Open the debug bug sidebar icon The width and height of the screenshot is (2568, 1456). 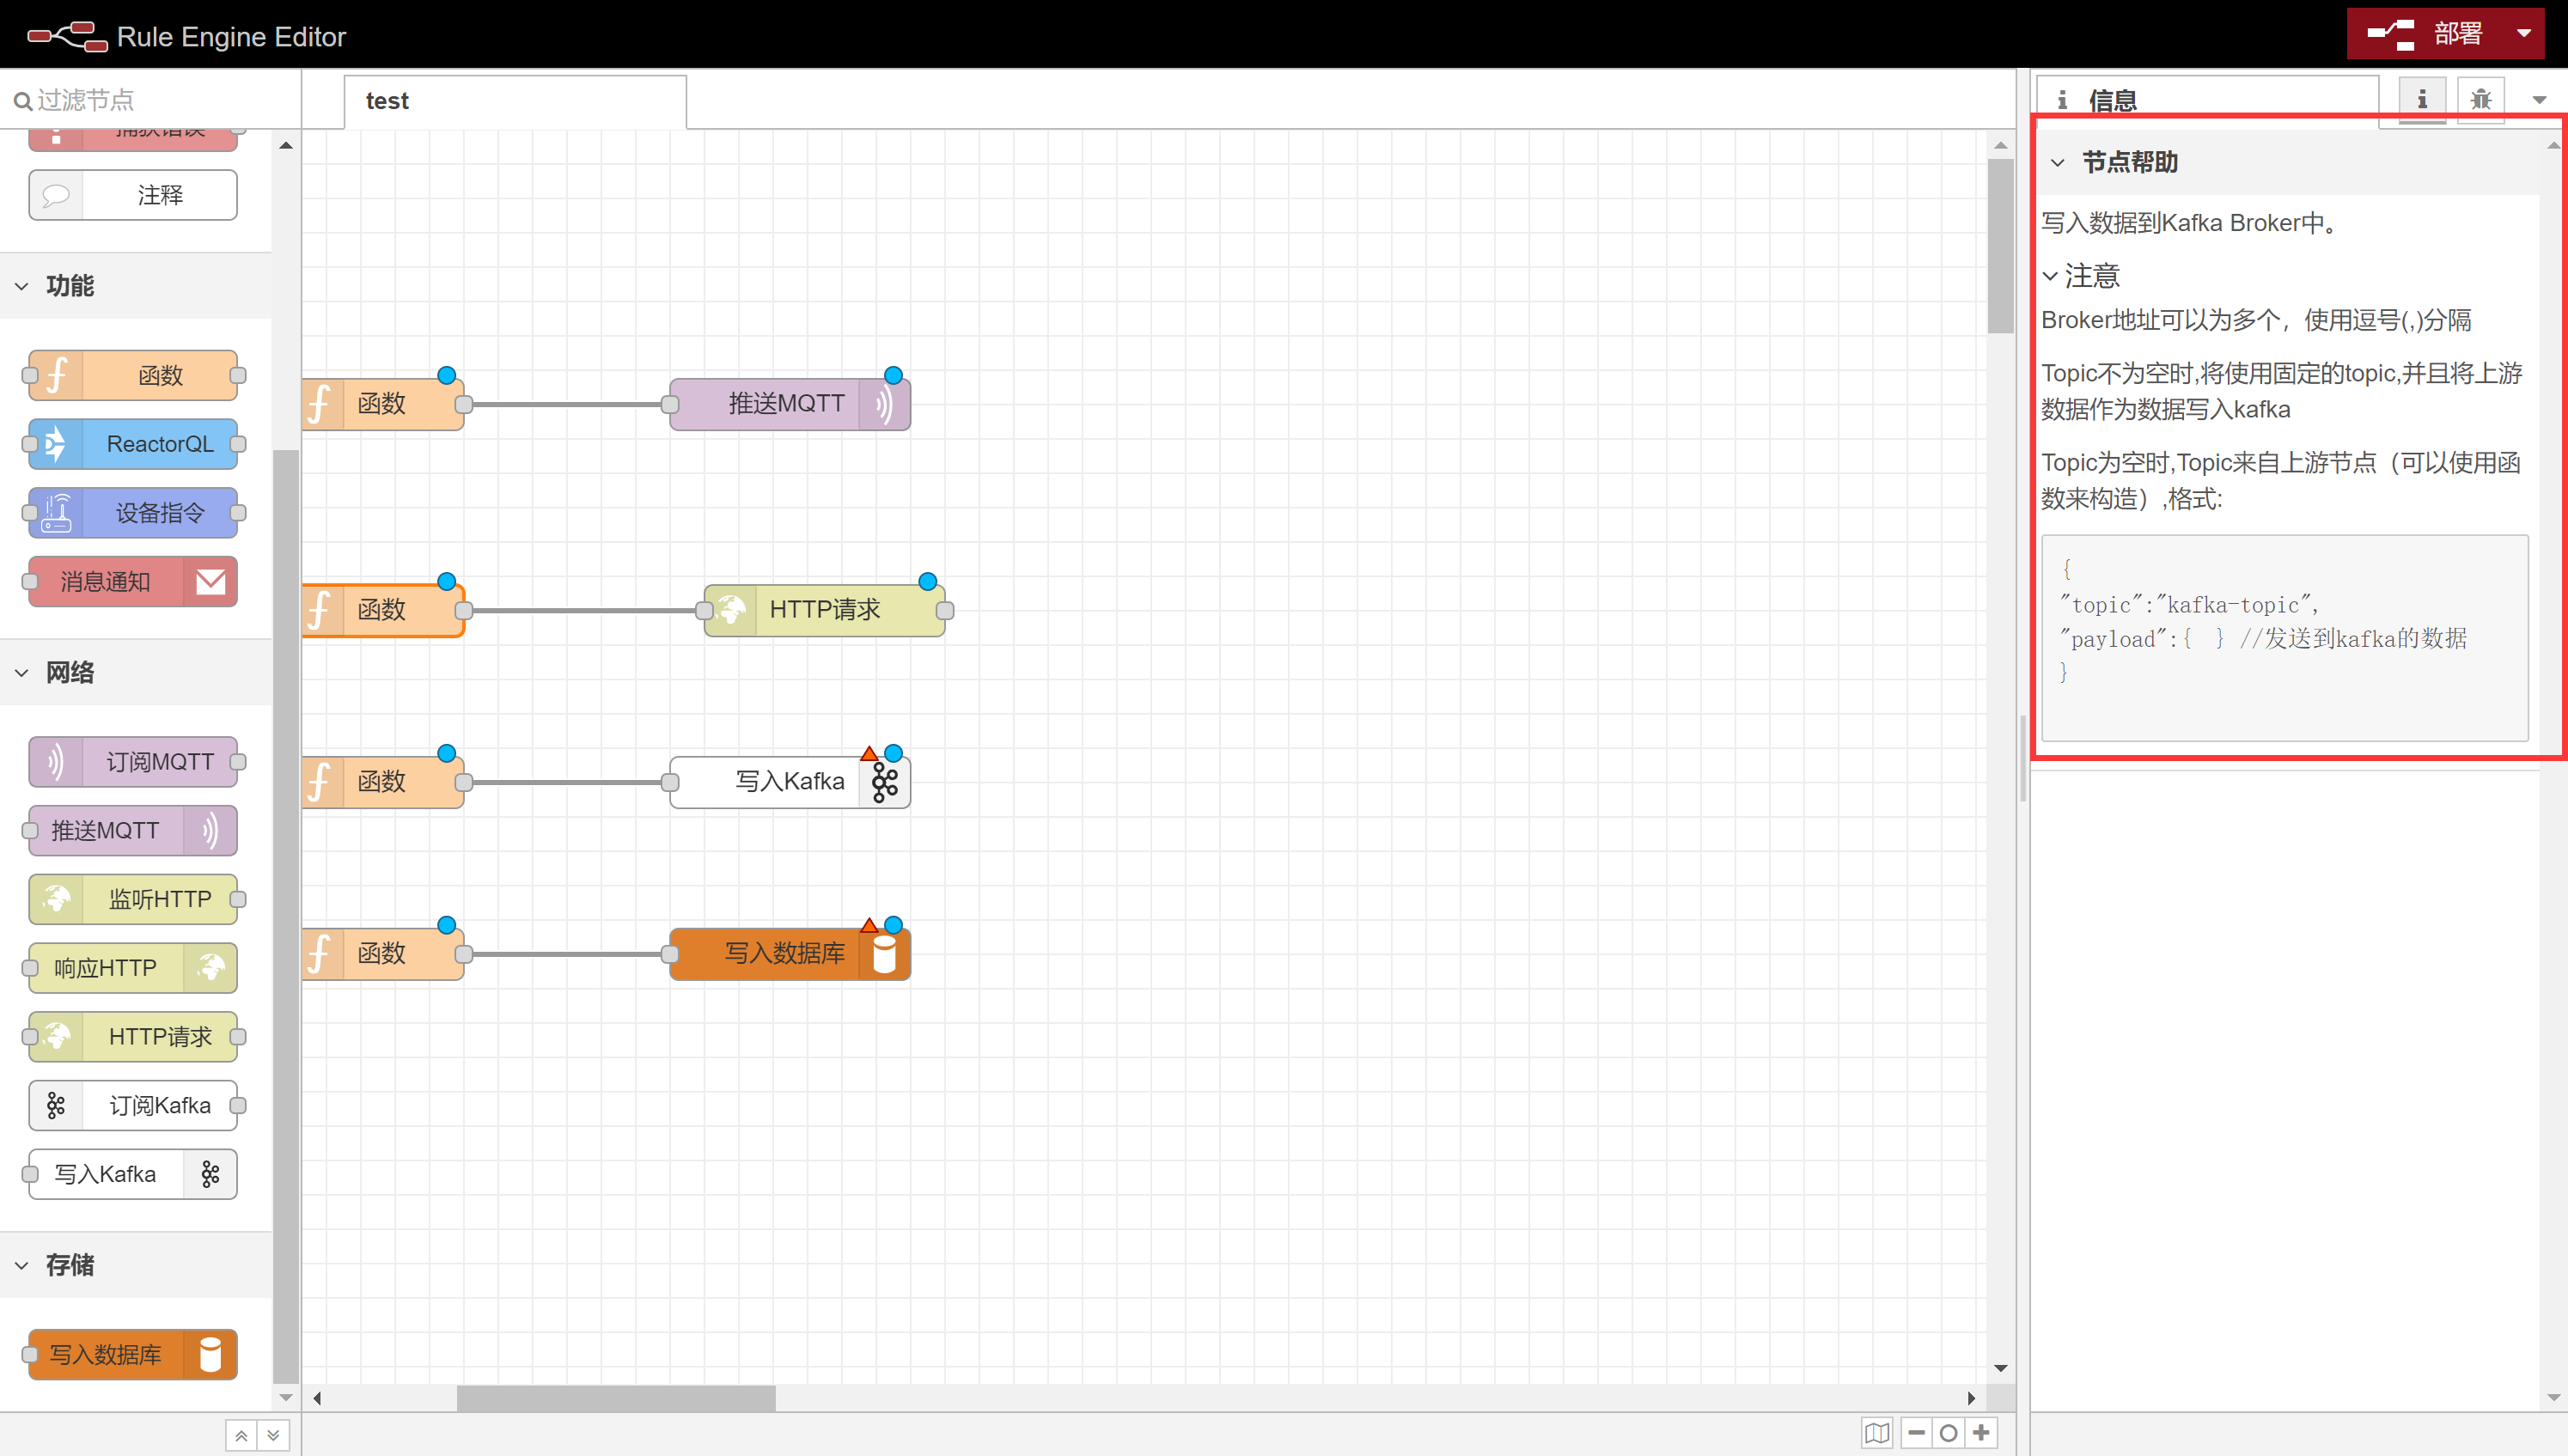click(x=2481, y=99)
